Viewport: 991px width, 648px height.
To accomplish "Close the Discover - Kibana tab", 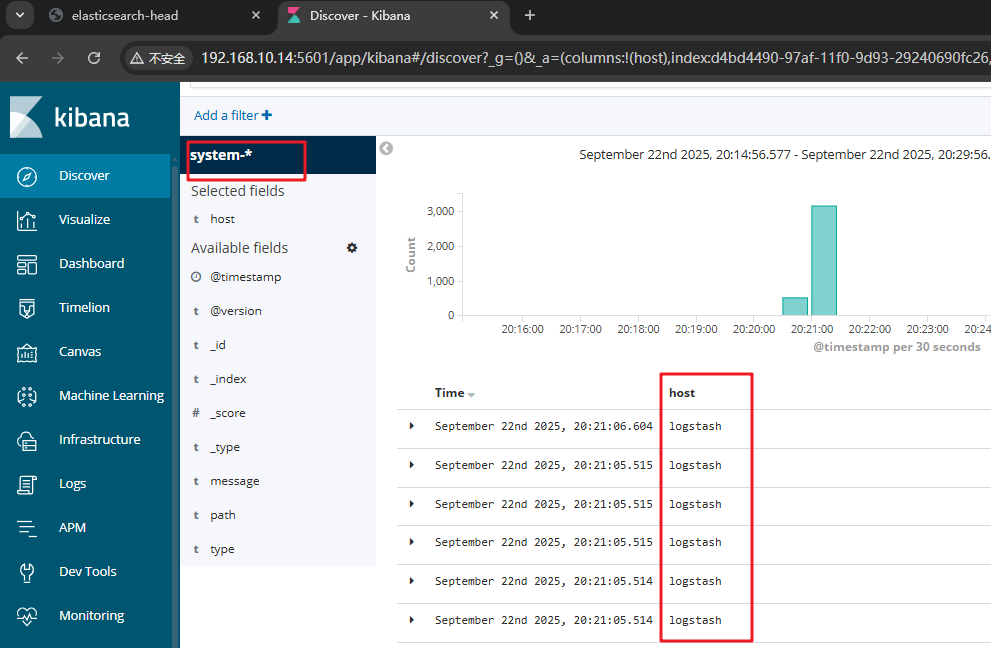I will 494,15.
